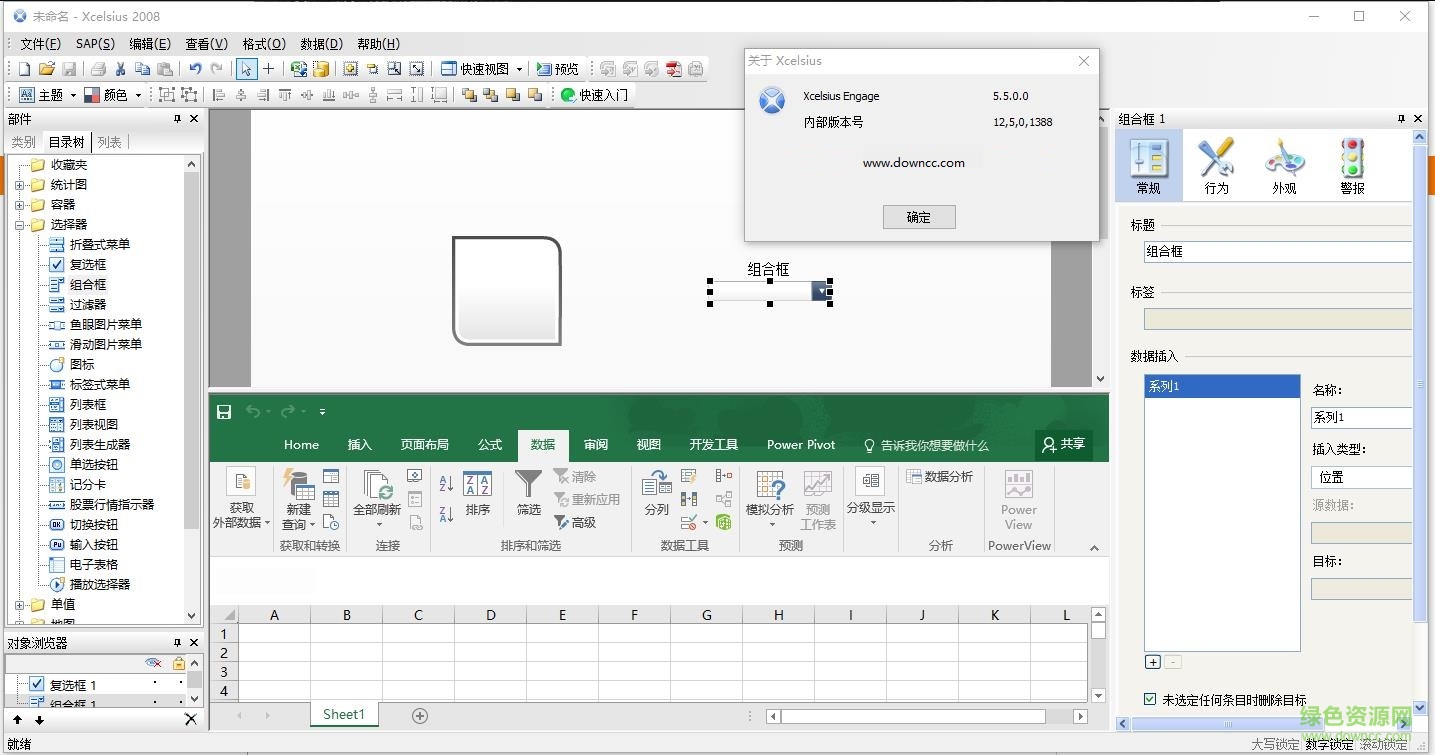This screenshot has height=755, width=1435.
Task: Open the 格式(O) menu
Action: [x=264, y=44]
